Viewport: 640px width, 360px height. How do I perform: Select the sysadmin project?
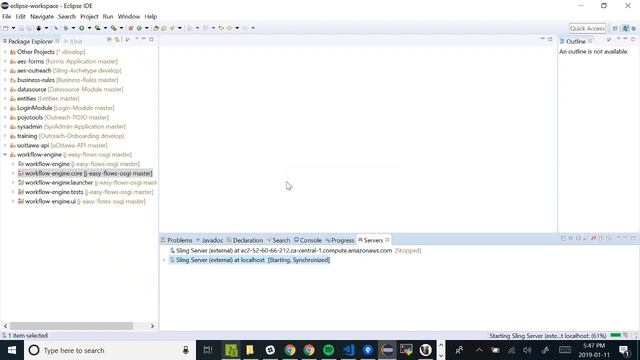pyautogui.click(x=68, y=127)
